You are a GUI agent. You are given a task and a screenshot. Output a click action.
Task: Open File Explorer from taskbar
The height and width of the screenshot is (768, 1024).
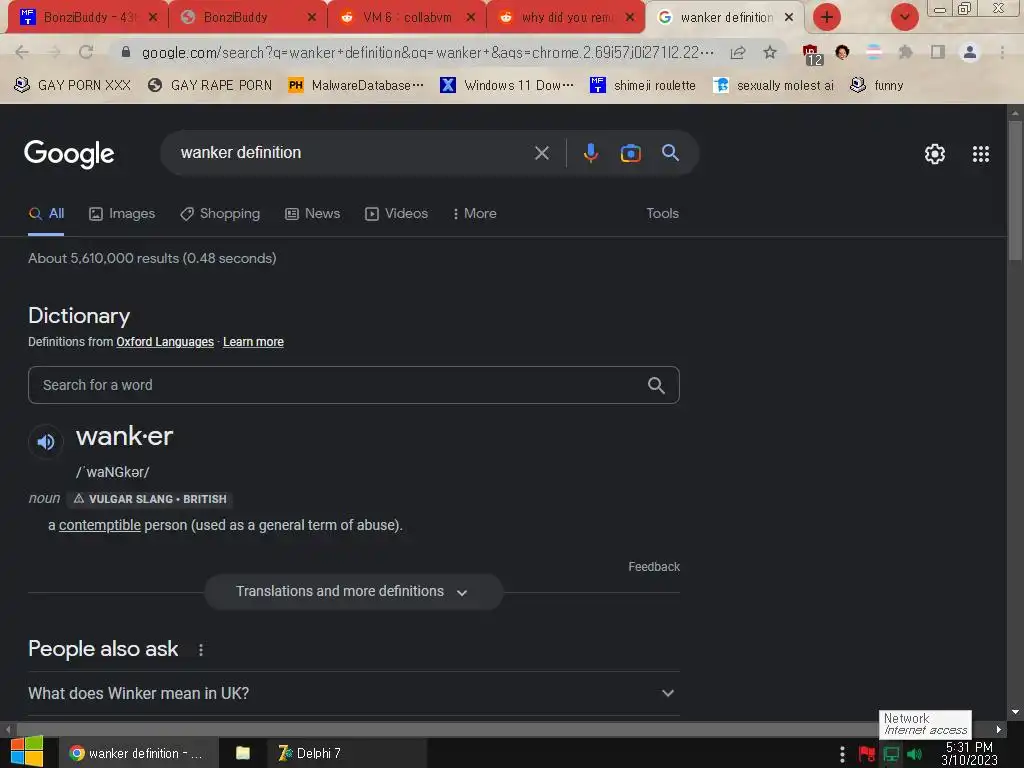[243, 753]
